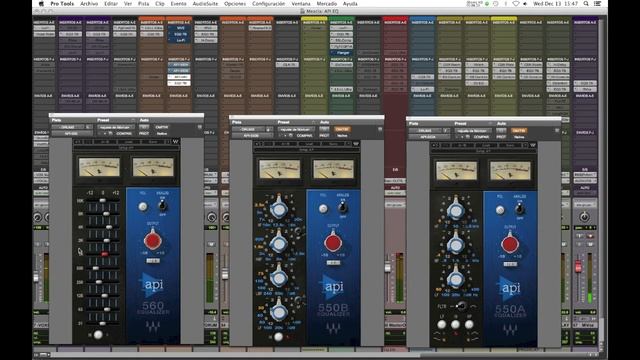Viewport: 640px width, 360px height.
Task: Click the target icon in API 550A header
Action: tap(557, 131)
